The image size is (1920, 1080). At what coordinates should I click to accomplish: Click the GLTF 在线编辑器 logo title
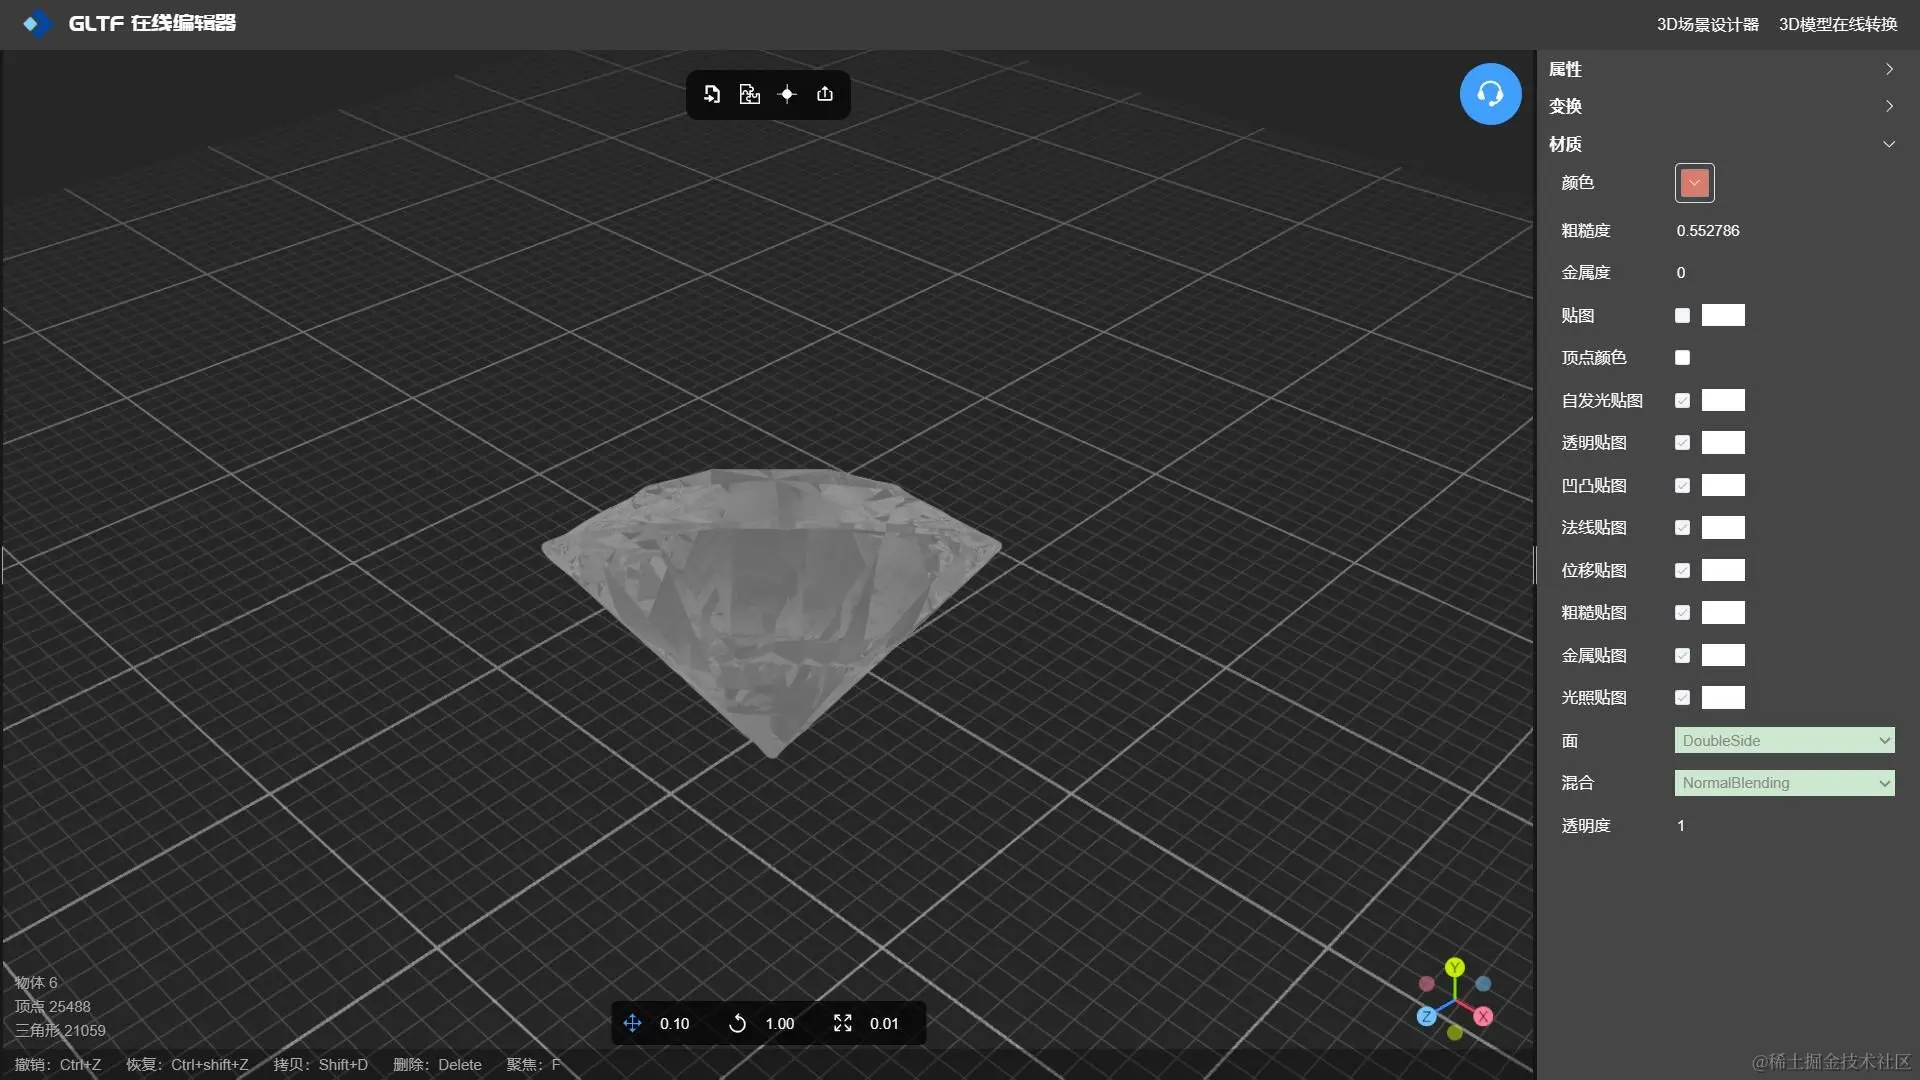click(150, 23)
